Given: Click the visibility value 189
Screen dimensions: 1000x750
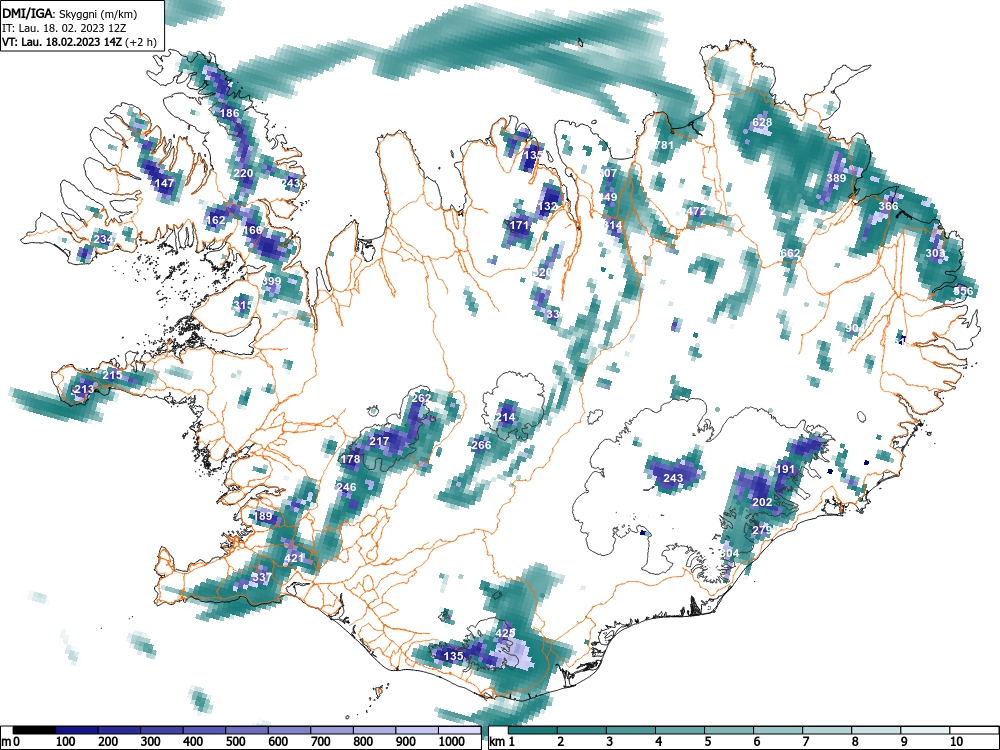Looking at the screenshot, I should pos(263,516).
